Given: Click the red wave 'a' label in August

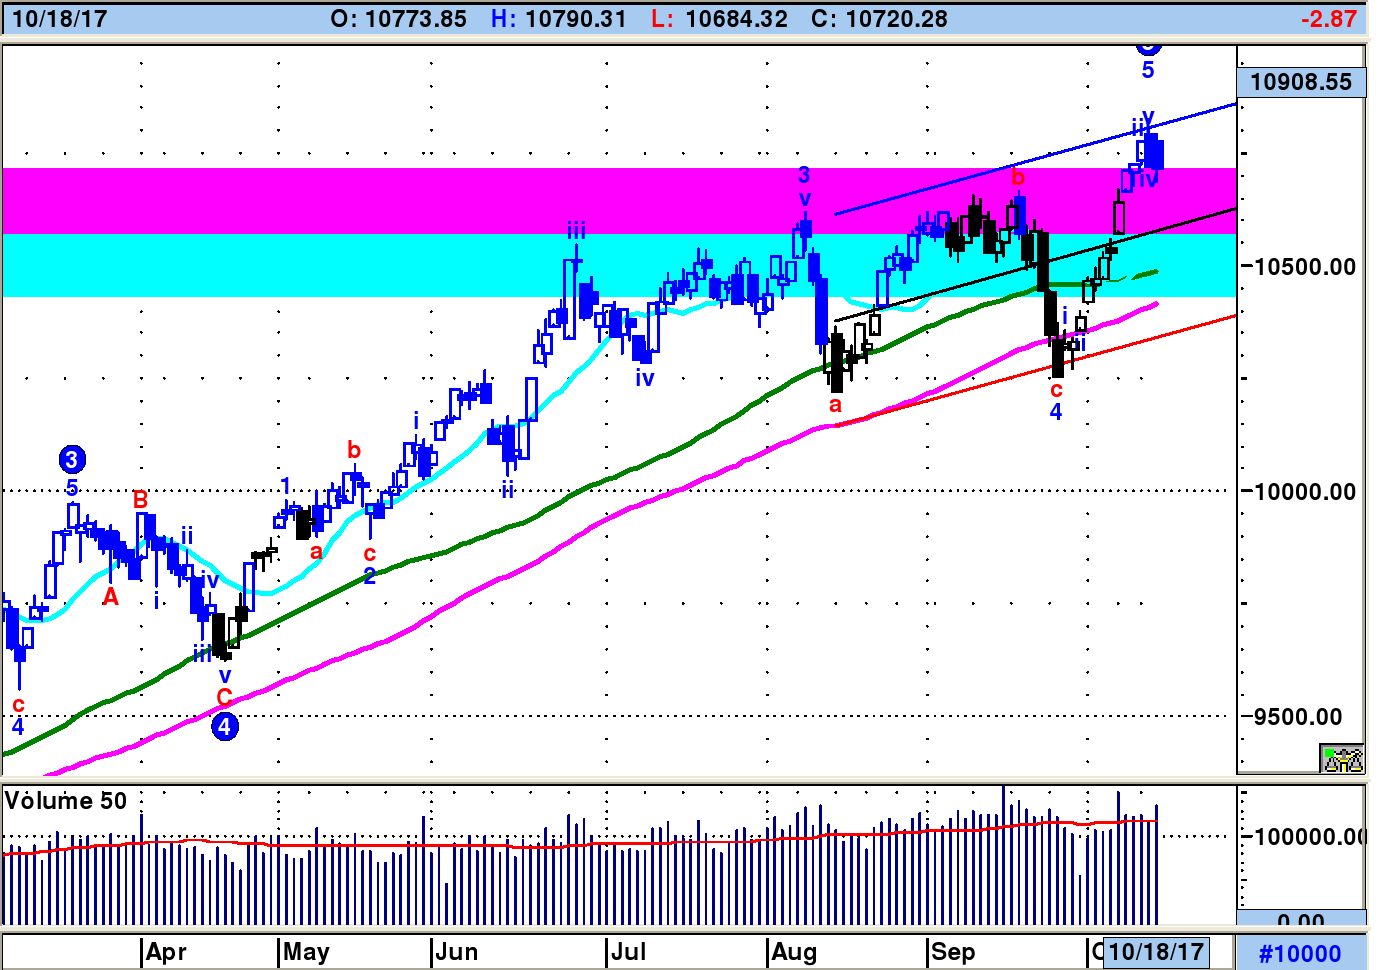Looking at the screenshot, I should (836, 405).
